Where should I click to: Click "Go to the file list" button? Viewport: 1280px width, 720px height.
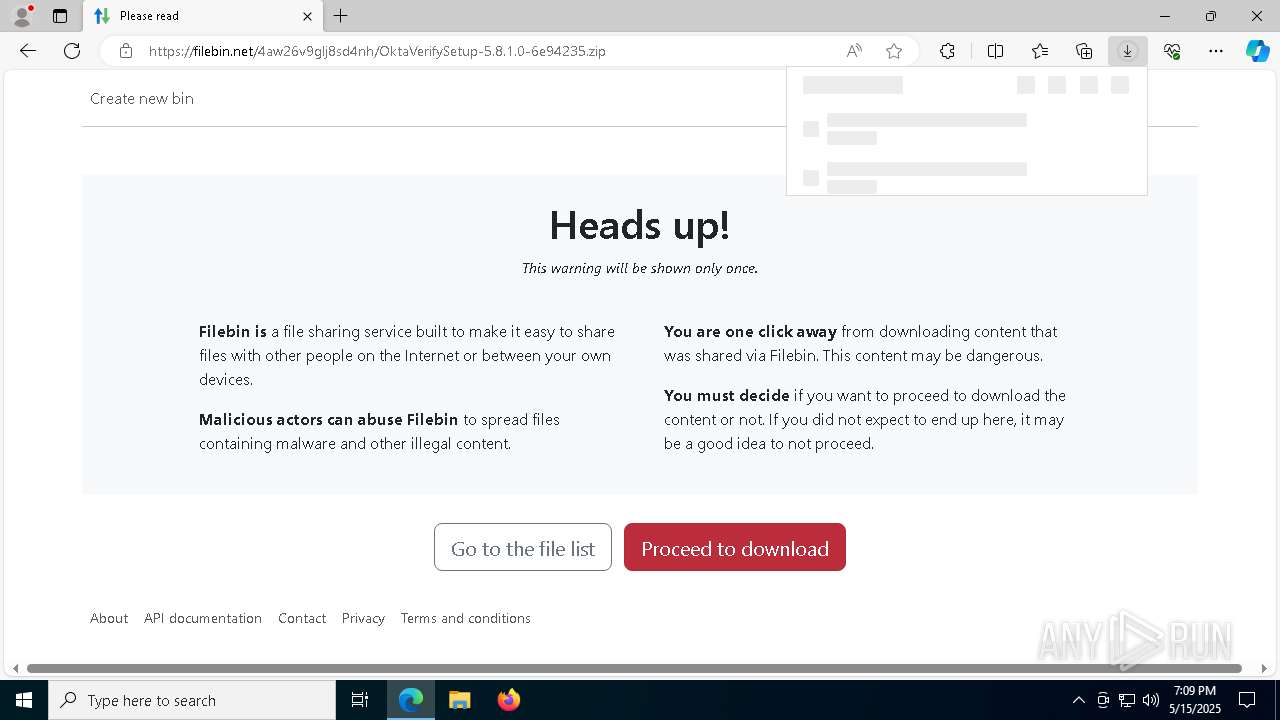coord(523,547)
